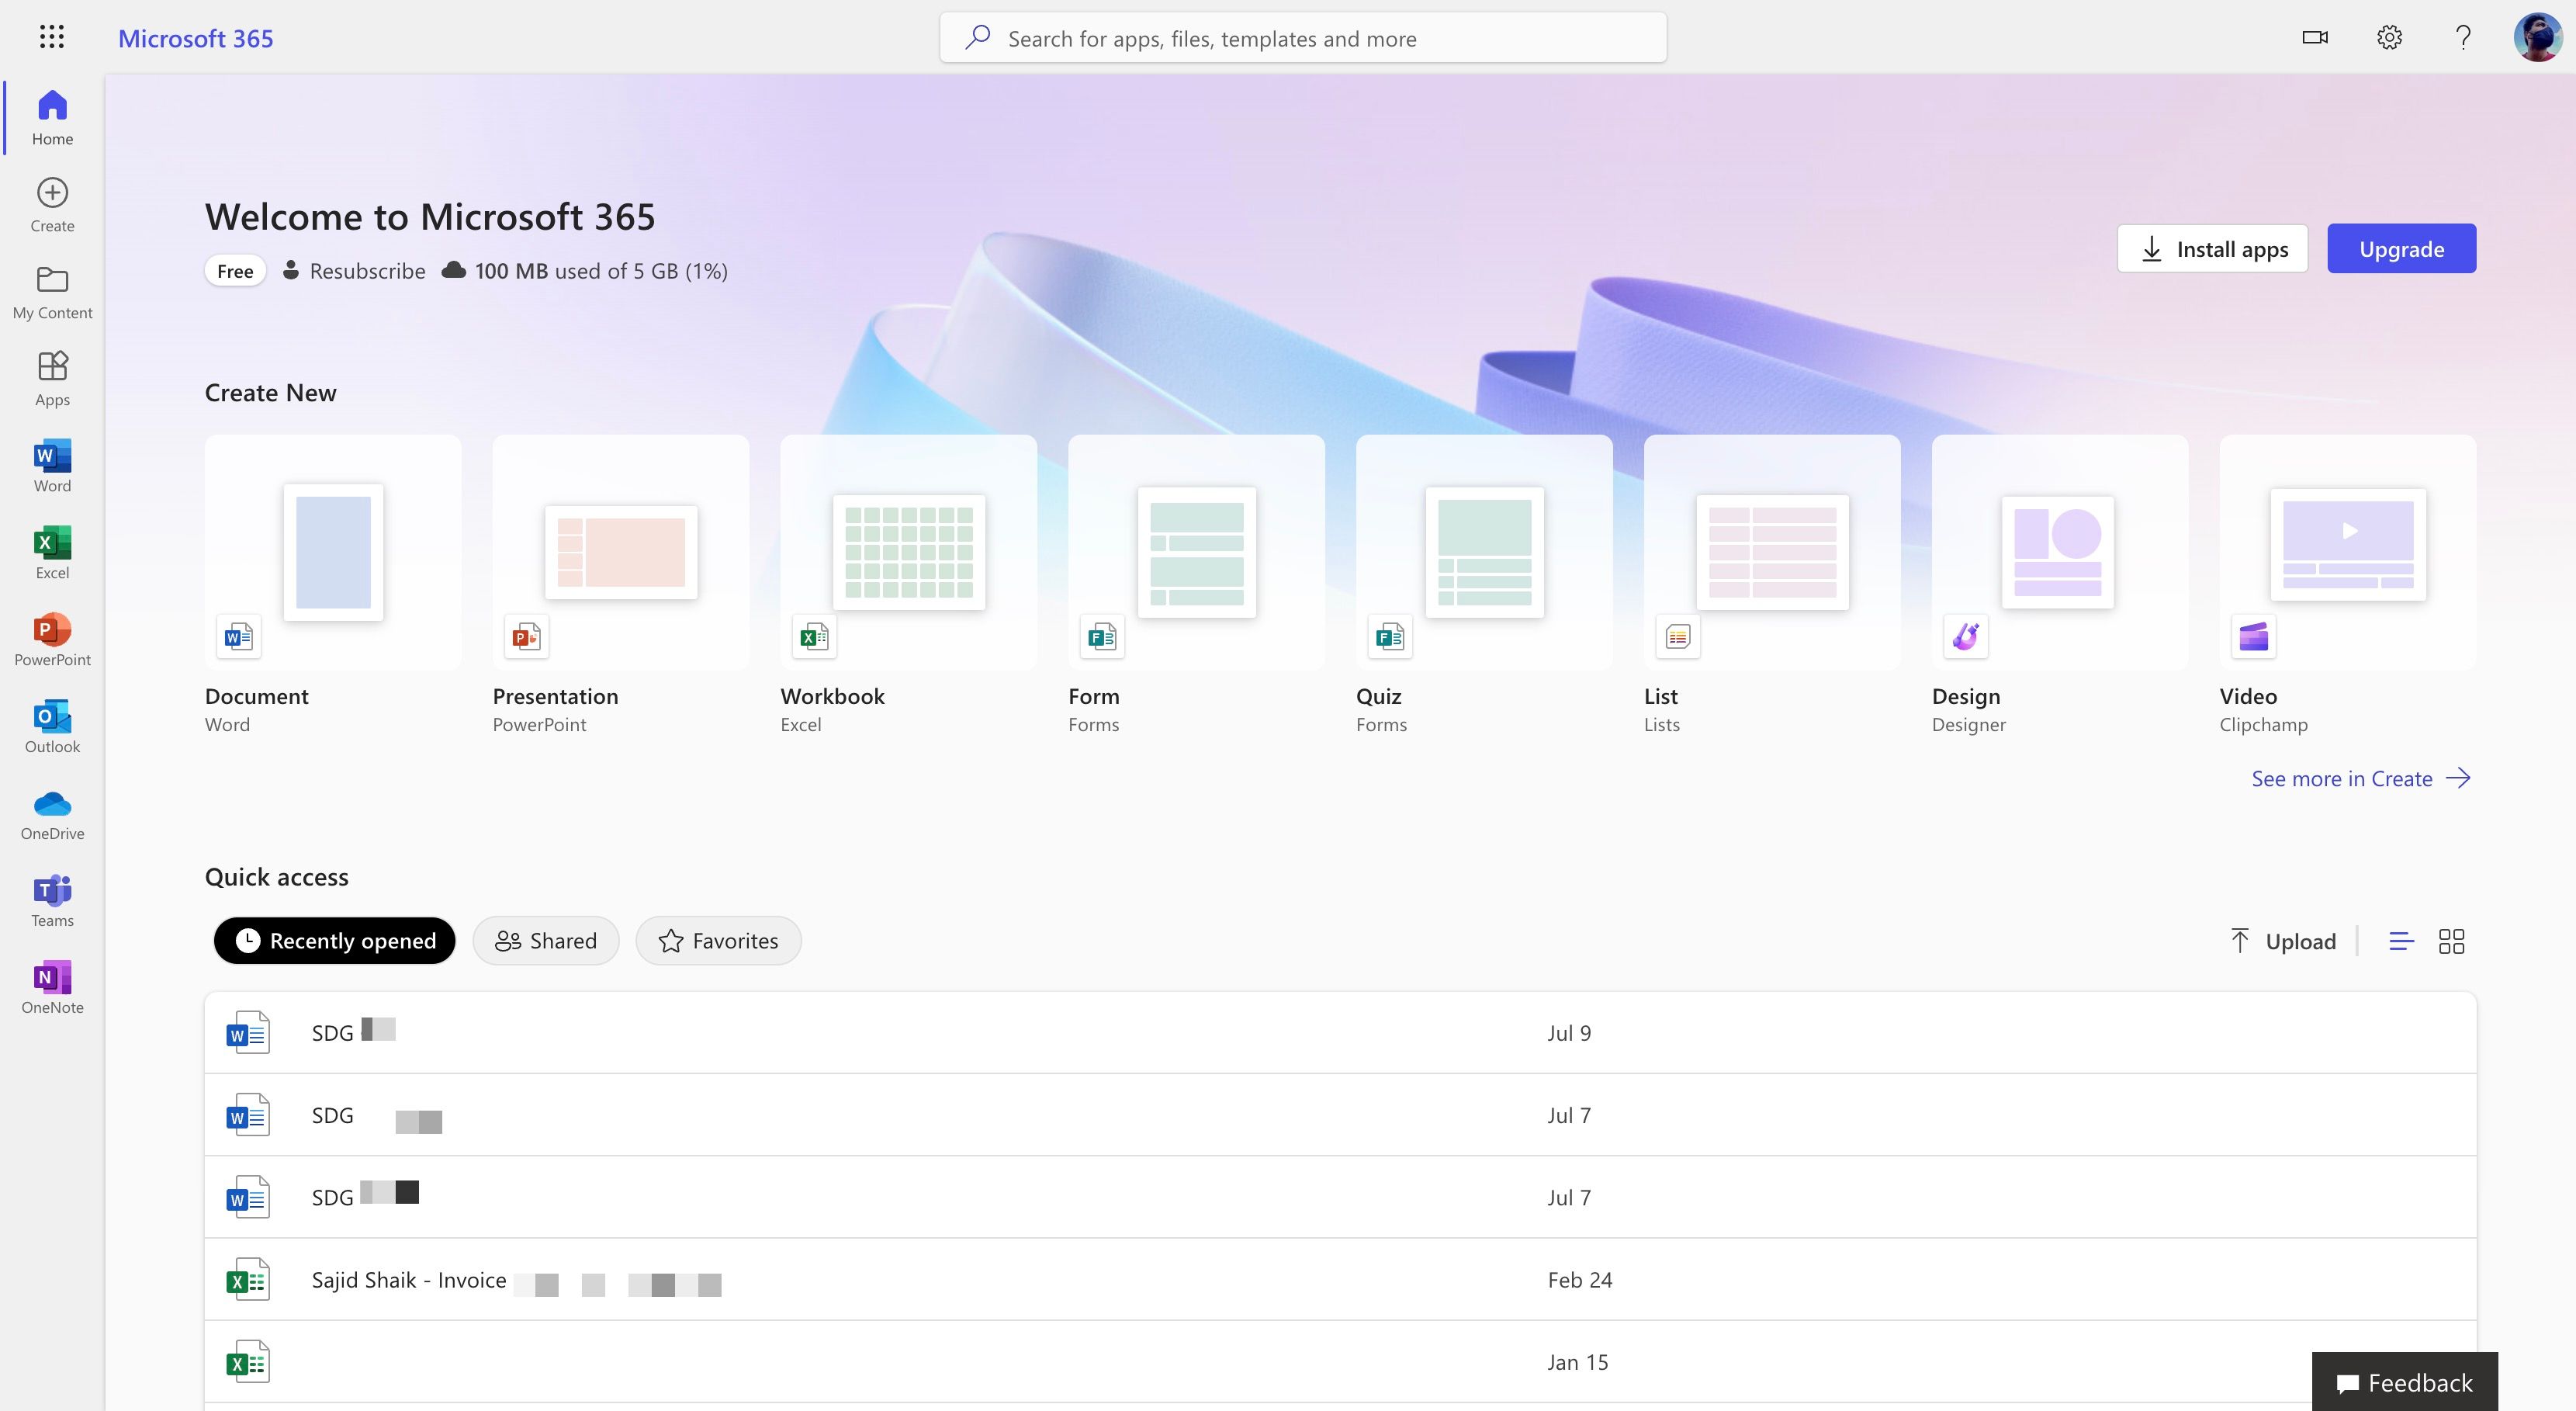The image size is (2576, 1411).
Task: Click the Upgrade button
Action: tap(2401, 248)
